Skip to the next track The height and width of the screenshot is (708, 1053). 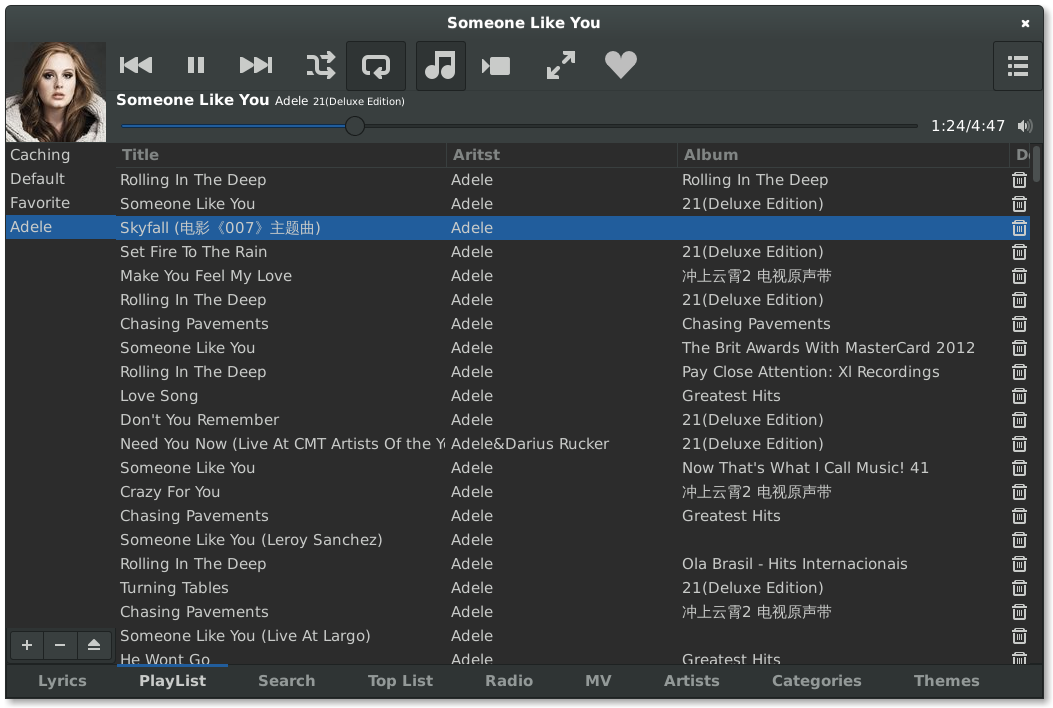pos(256,65)
